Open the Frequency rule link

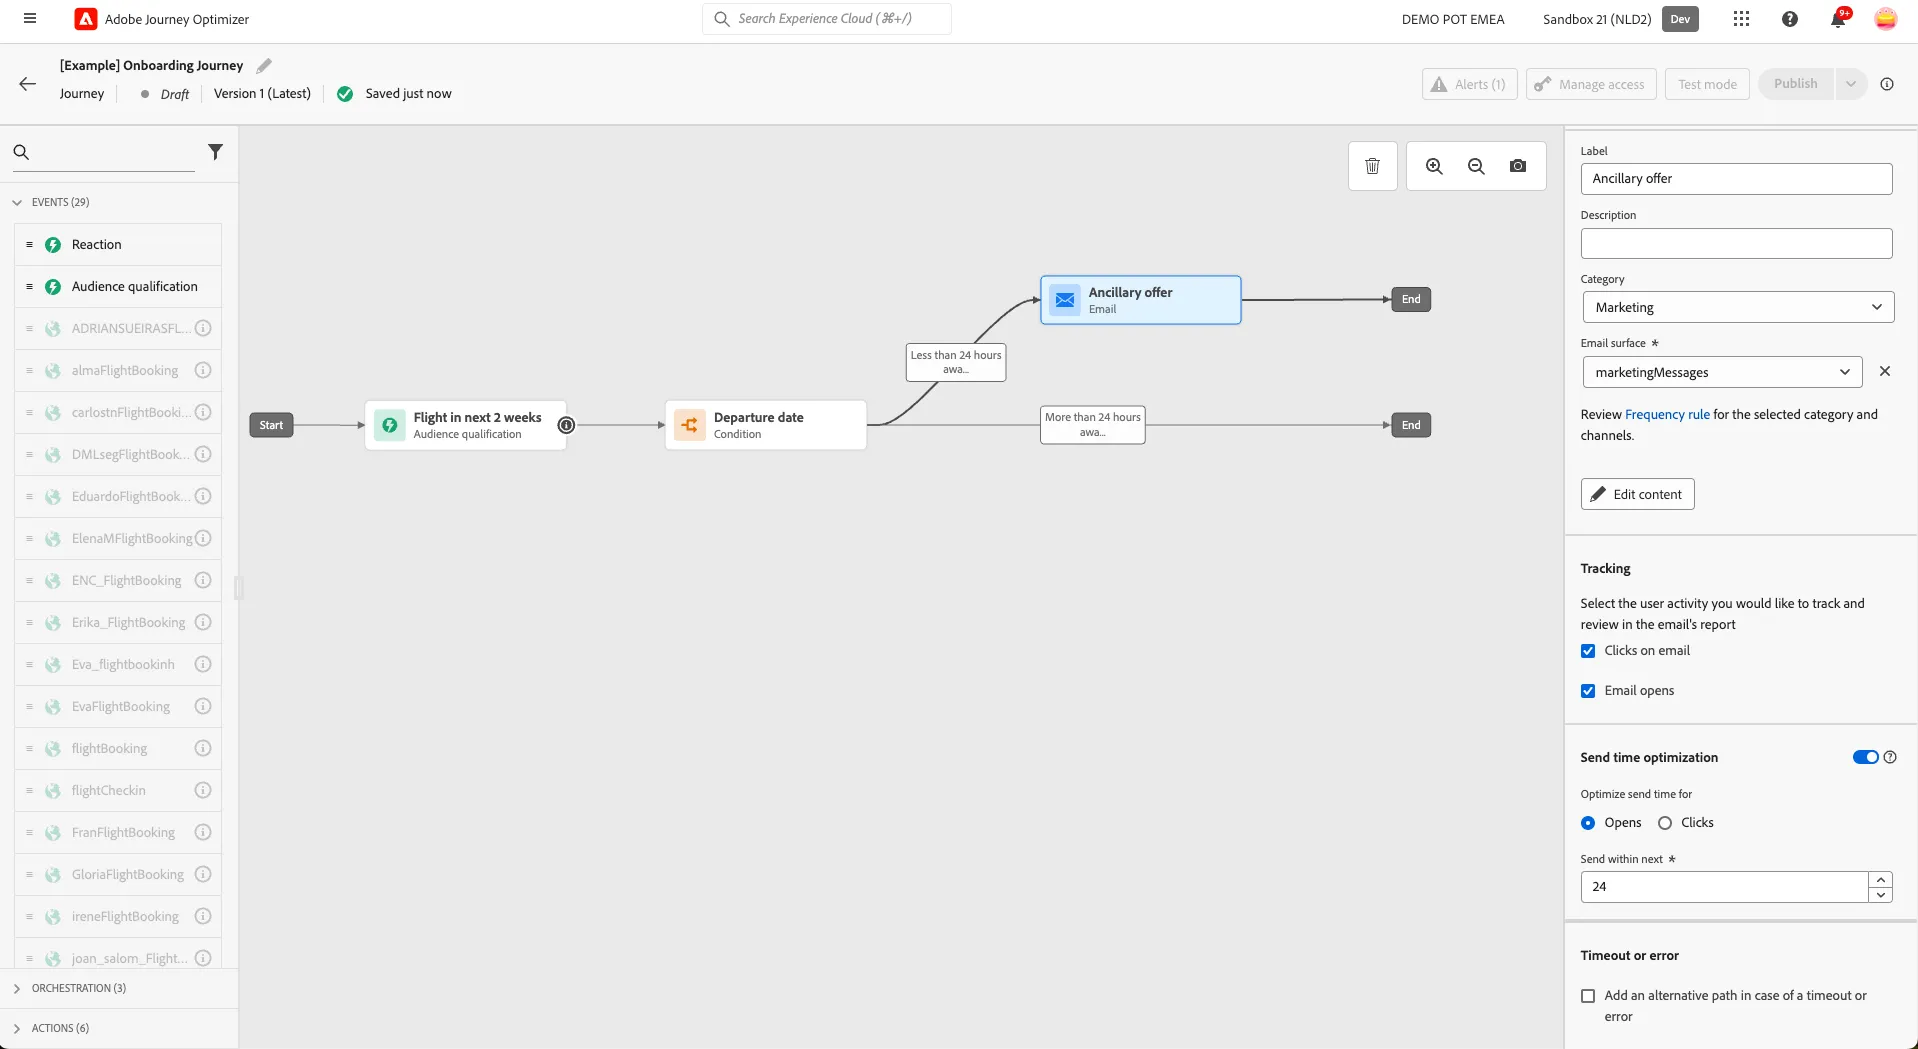point(1667,414)
